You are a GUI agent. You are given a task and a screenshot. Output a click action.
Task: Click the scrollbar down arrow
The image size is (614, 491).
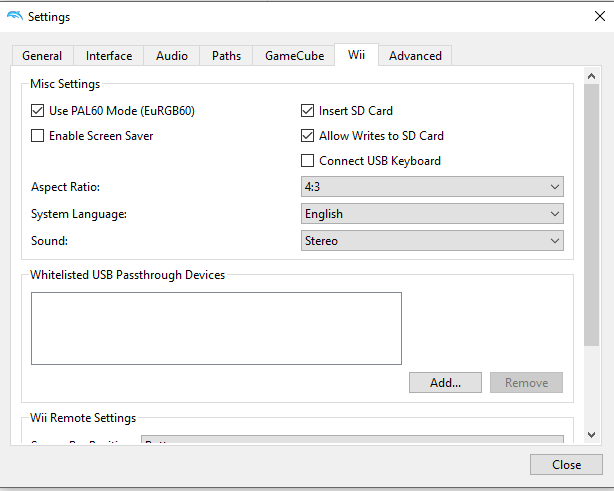point(591,435)
